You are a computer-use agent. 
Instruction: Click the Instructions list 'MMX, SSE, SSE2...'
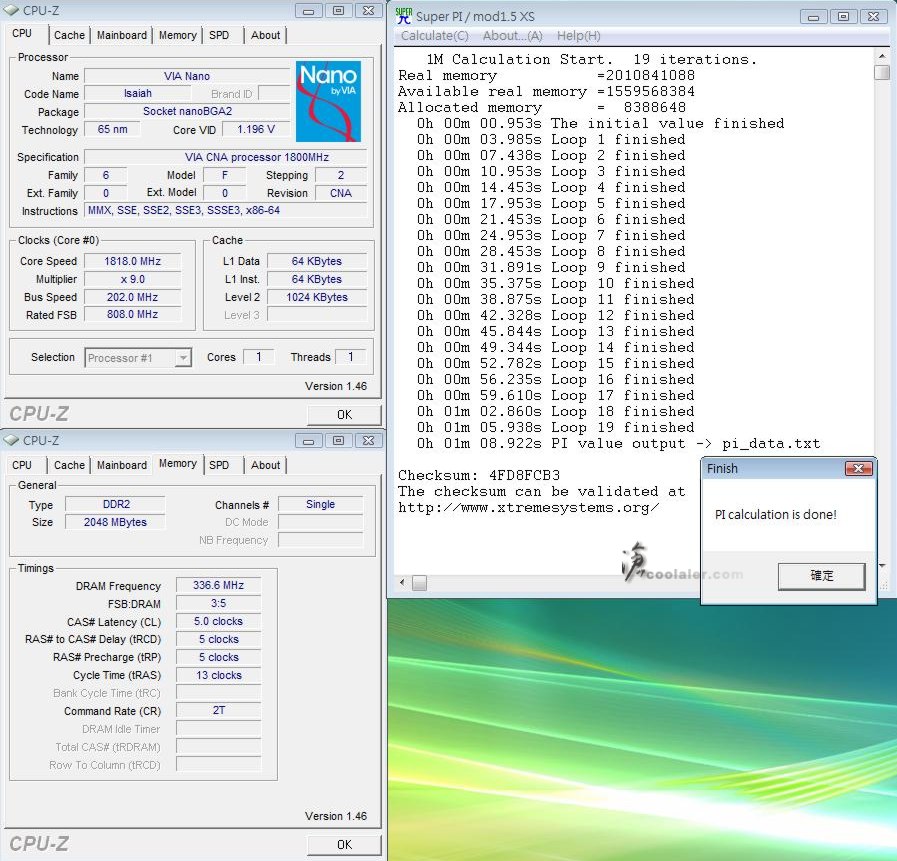226,210
